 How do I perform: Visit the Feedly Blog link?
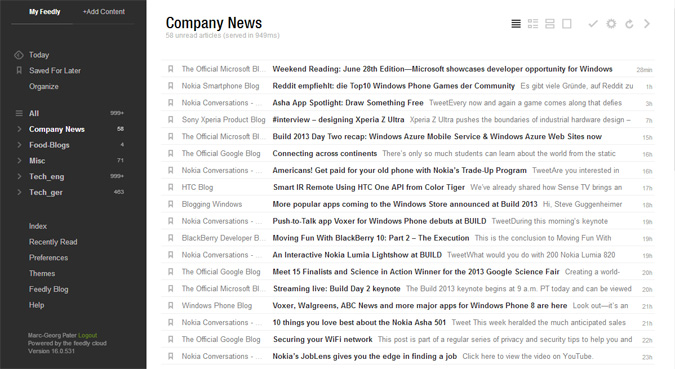(x=49, y=289)
